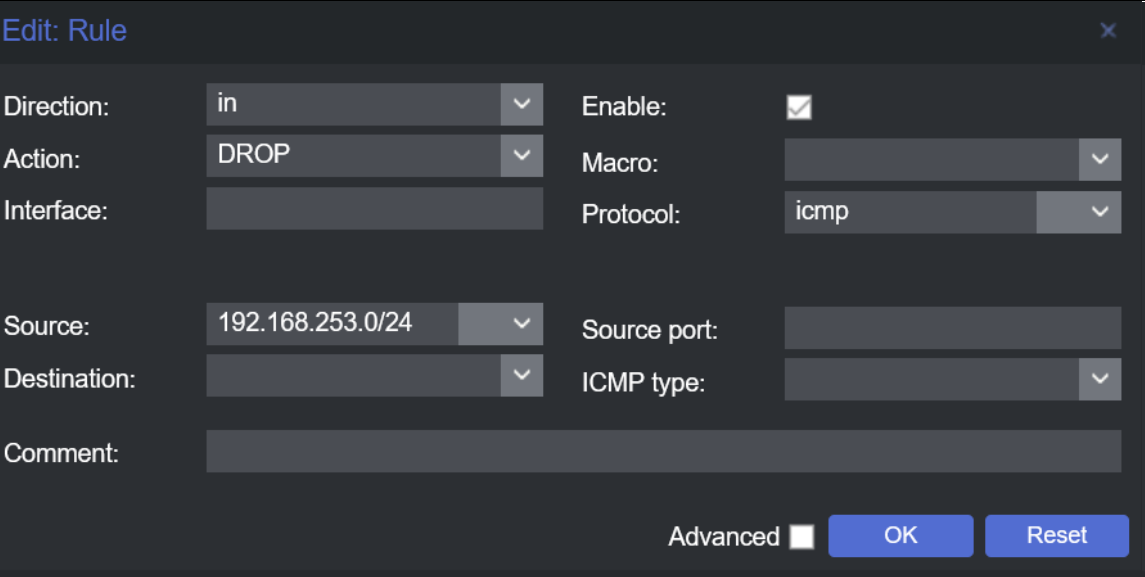Close the Edit: Rule dialog

click(1108, 31)
